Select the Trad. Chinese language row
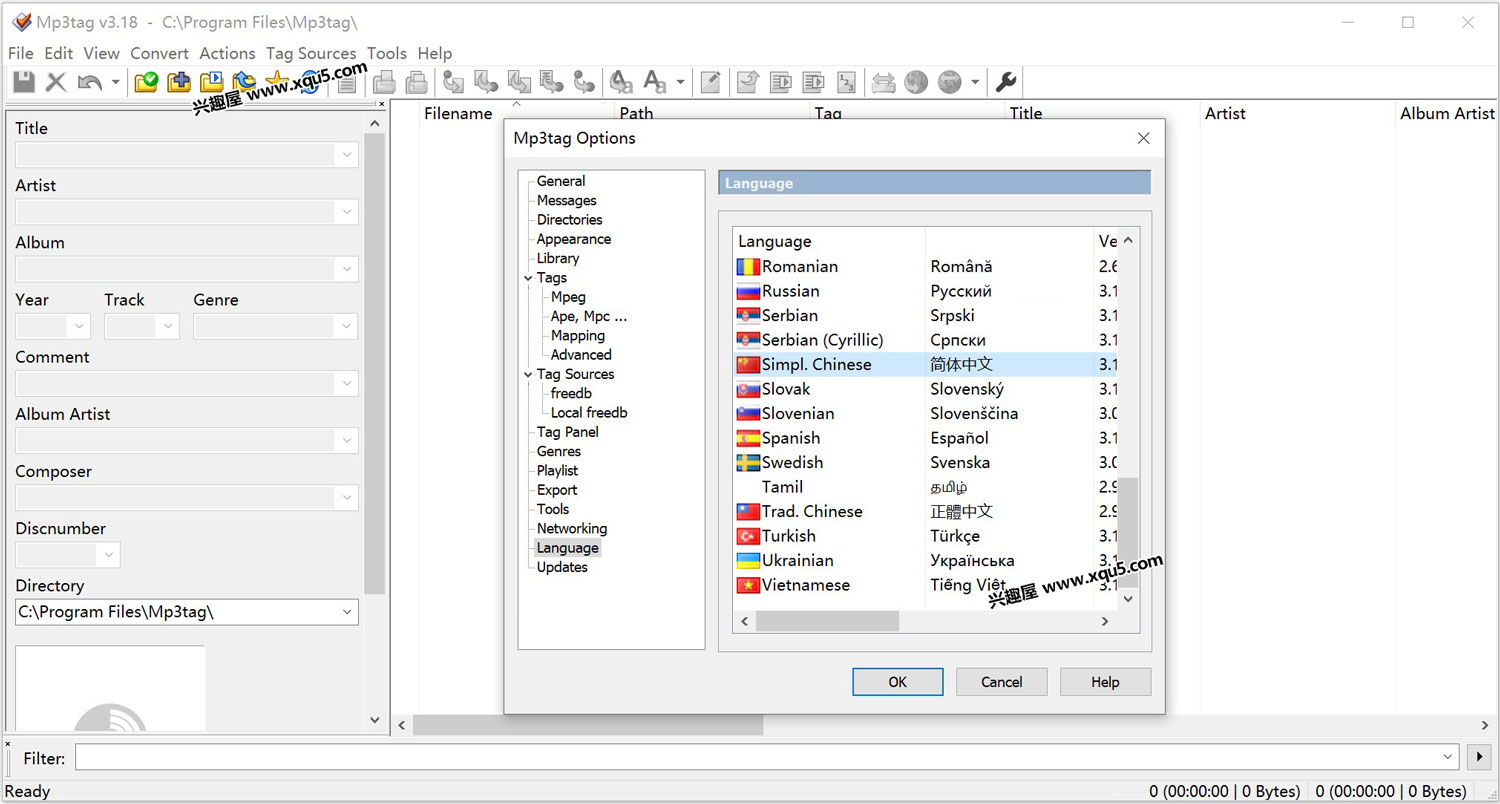Screen dimensions: 1500x804 (926, 511)
